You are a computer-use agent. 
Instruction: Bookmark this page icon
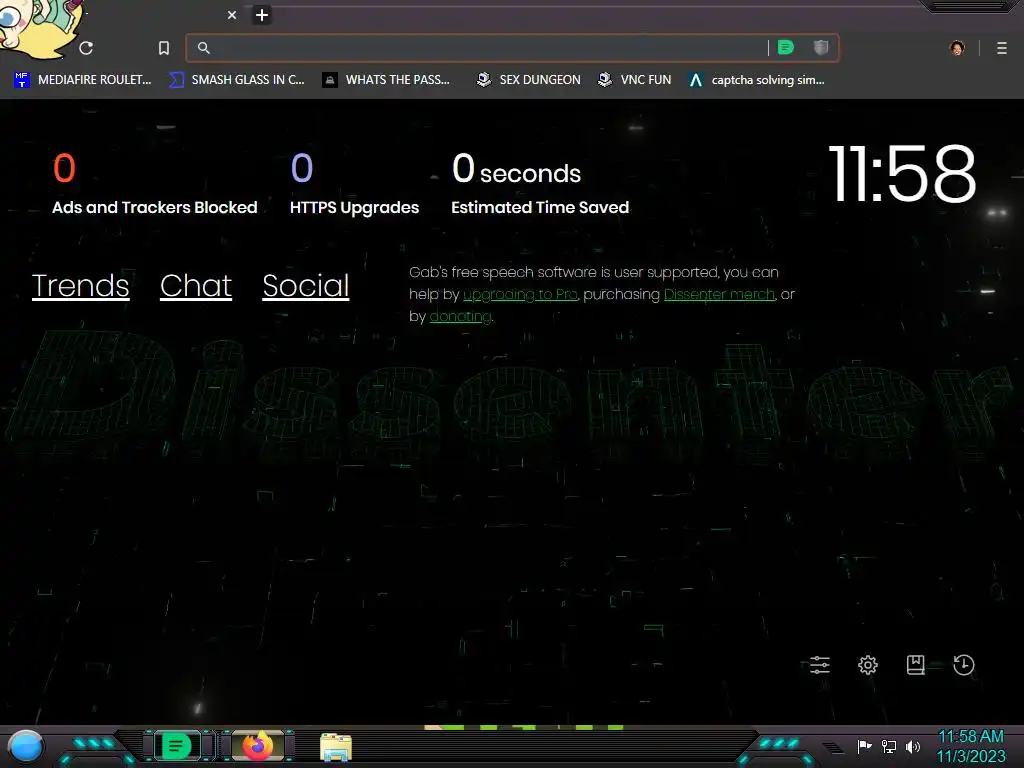tap(164, 48)
